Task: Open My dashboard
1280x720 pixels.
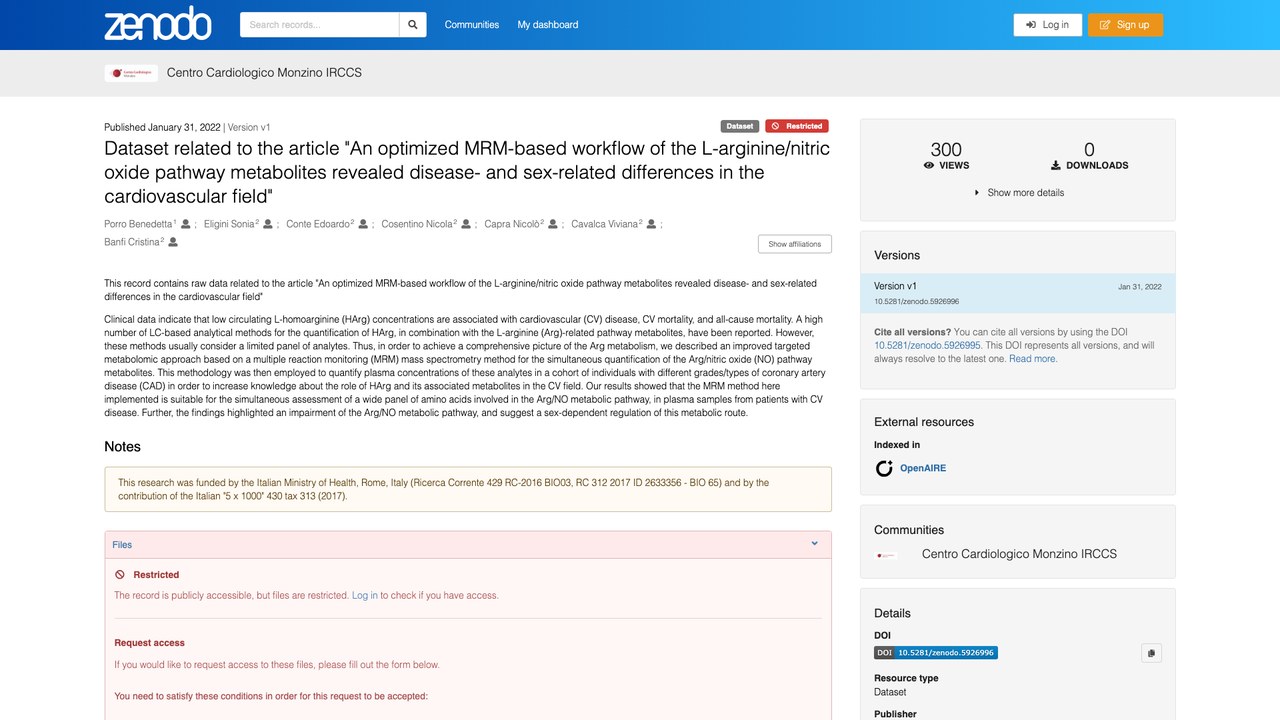Action: pos(548,25)
